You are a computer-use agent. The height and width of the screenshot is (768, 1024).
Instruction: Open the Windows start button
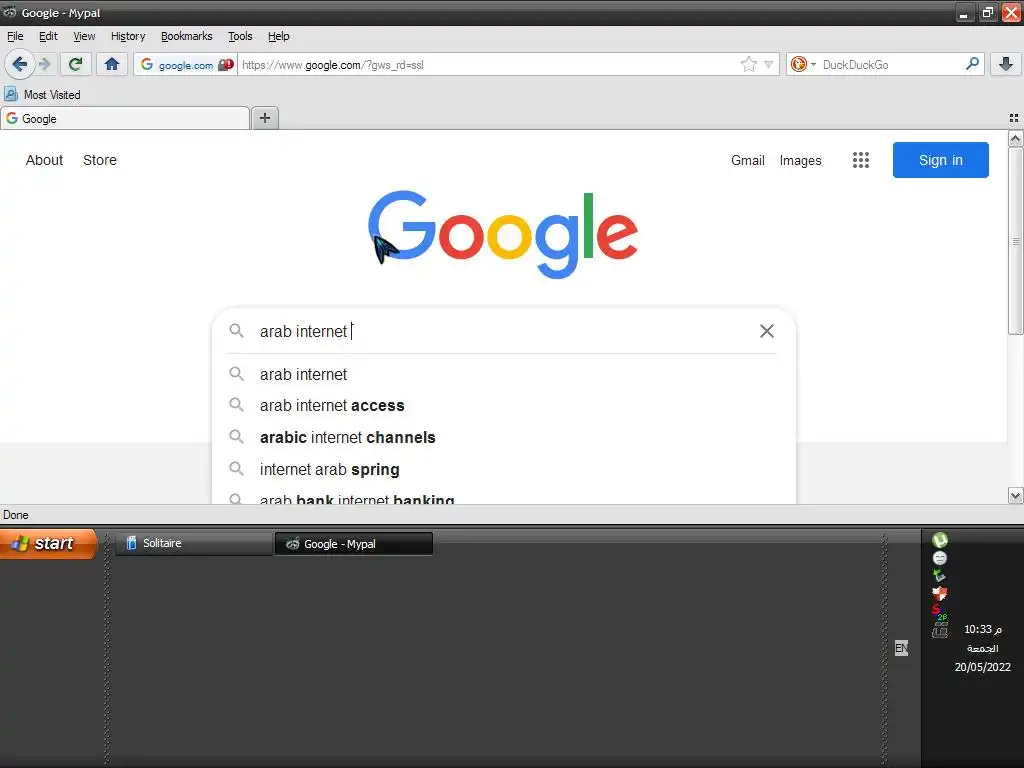point(49,543)
